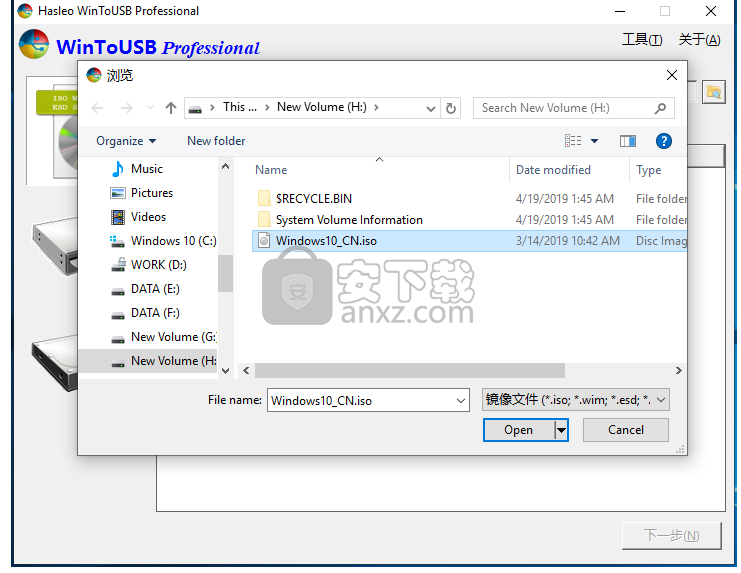
Task: Expand the recent locations dropdown
Action: tap(150, 108)
